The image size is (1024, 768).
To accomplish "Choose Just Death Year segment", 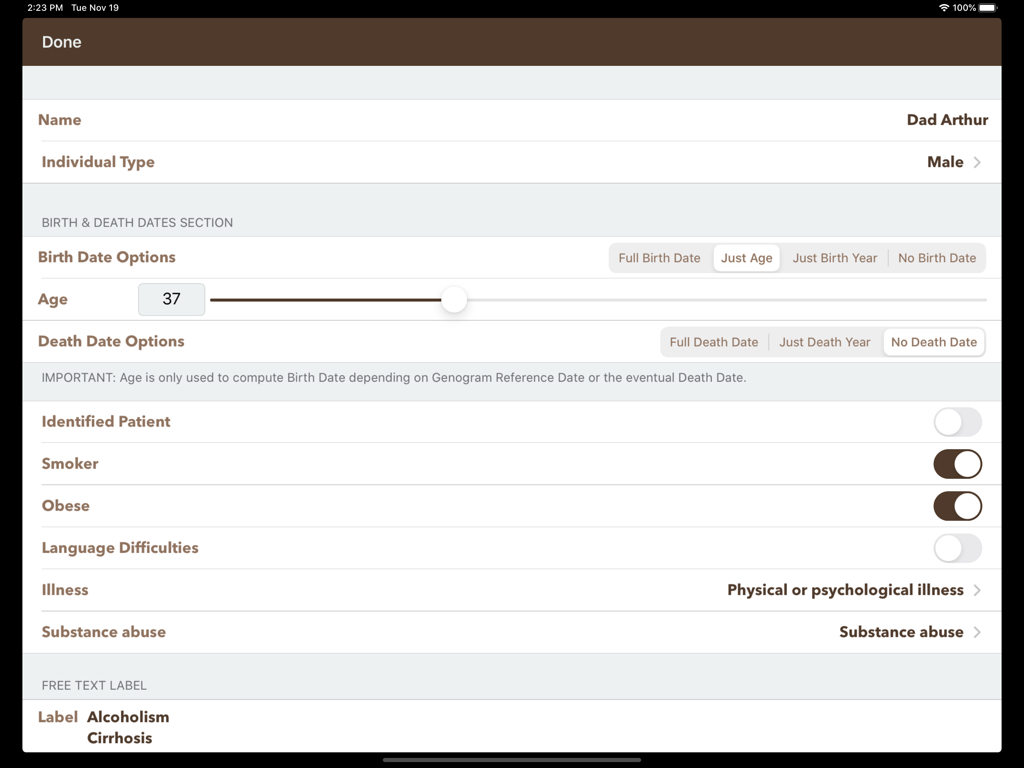I will (824, 342).
